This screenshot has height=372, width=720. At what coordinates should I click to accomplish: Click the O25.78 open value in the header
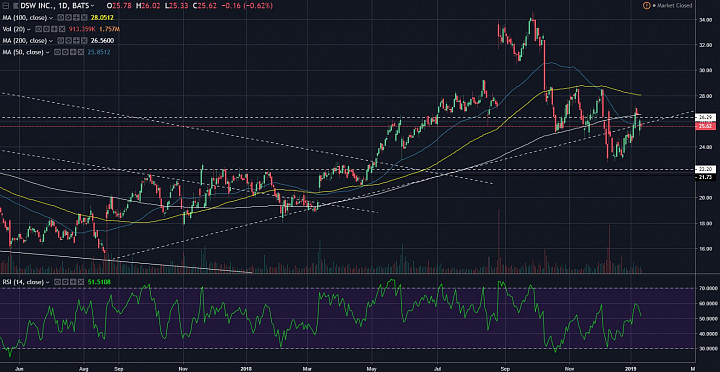[118, 6]
